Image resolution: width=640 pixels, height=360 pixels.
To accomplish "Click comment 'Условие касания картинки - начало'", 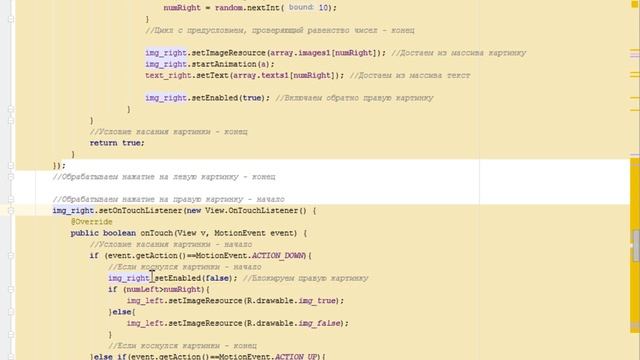I will click(x=171, y=244).
